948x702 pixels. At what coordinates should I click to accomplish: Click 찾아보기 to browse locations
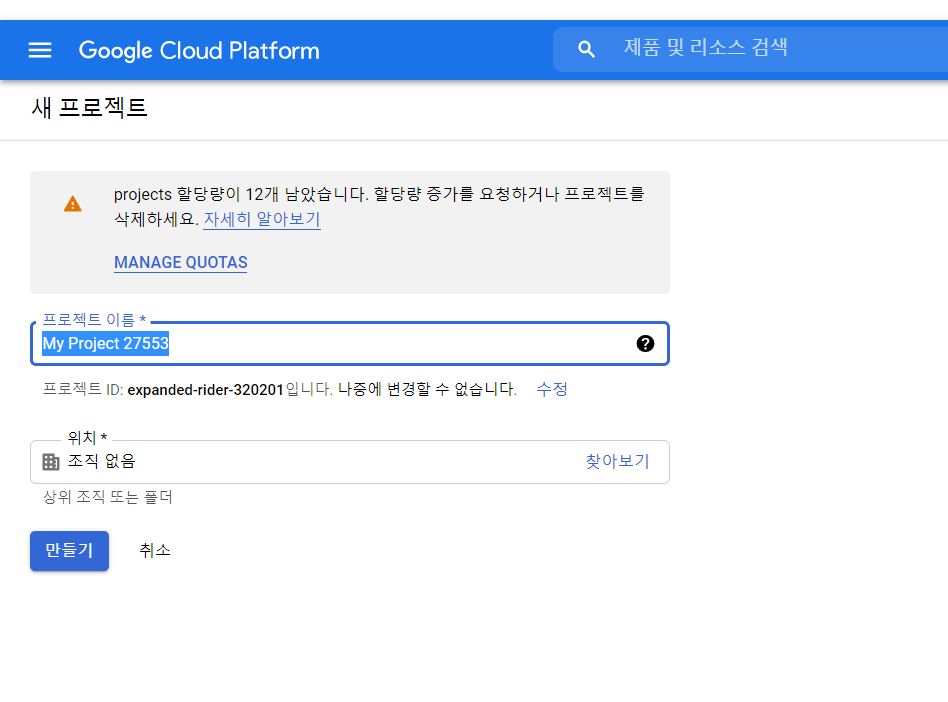click(617, 461)
